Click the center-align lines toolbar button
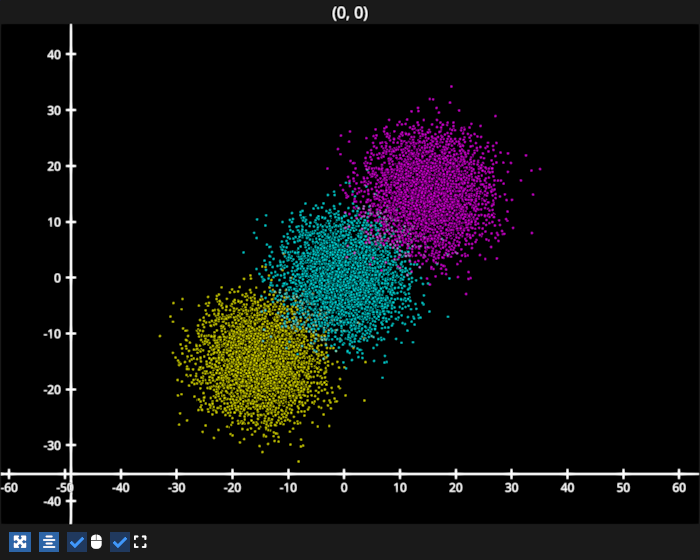The image size is (700, 560). pos(49,542)
